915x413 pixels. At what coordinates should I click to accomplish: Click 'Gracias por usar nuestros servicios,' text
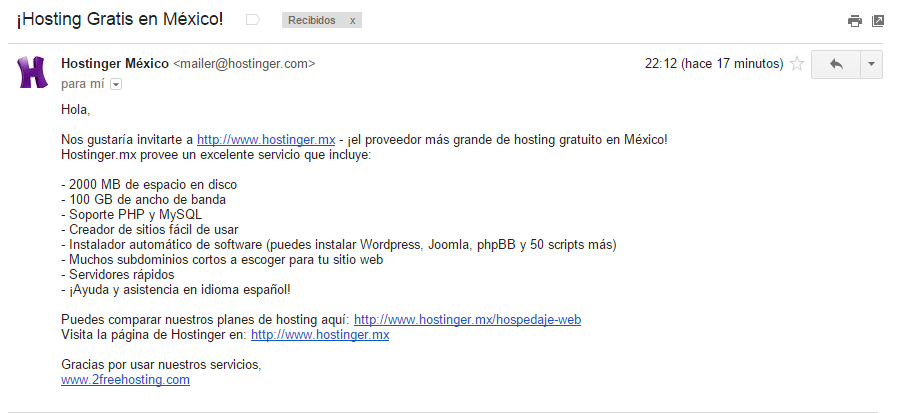(x=161, y=365)
